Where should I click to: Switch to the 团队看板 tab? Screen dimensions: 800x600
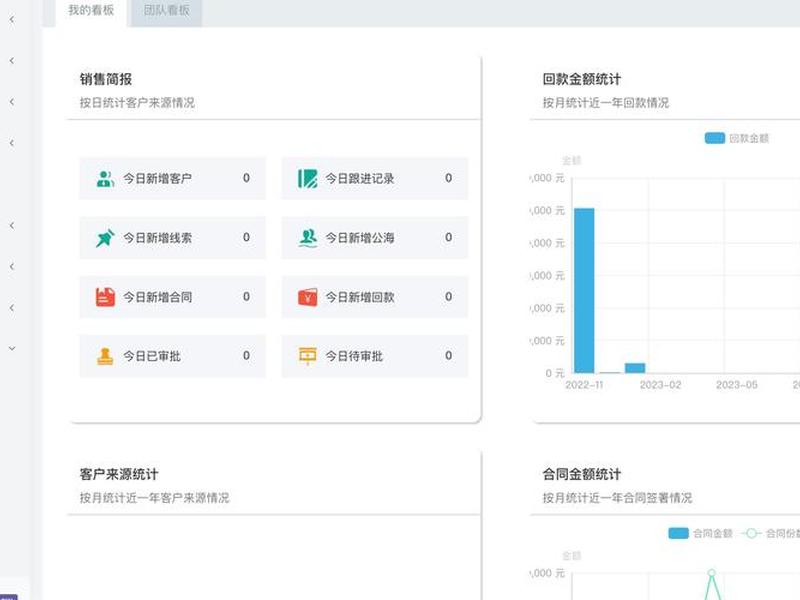tap(166, 10)
